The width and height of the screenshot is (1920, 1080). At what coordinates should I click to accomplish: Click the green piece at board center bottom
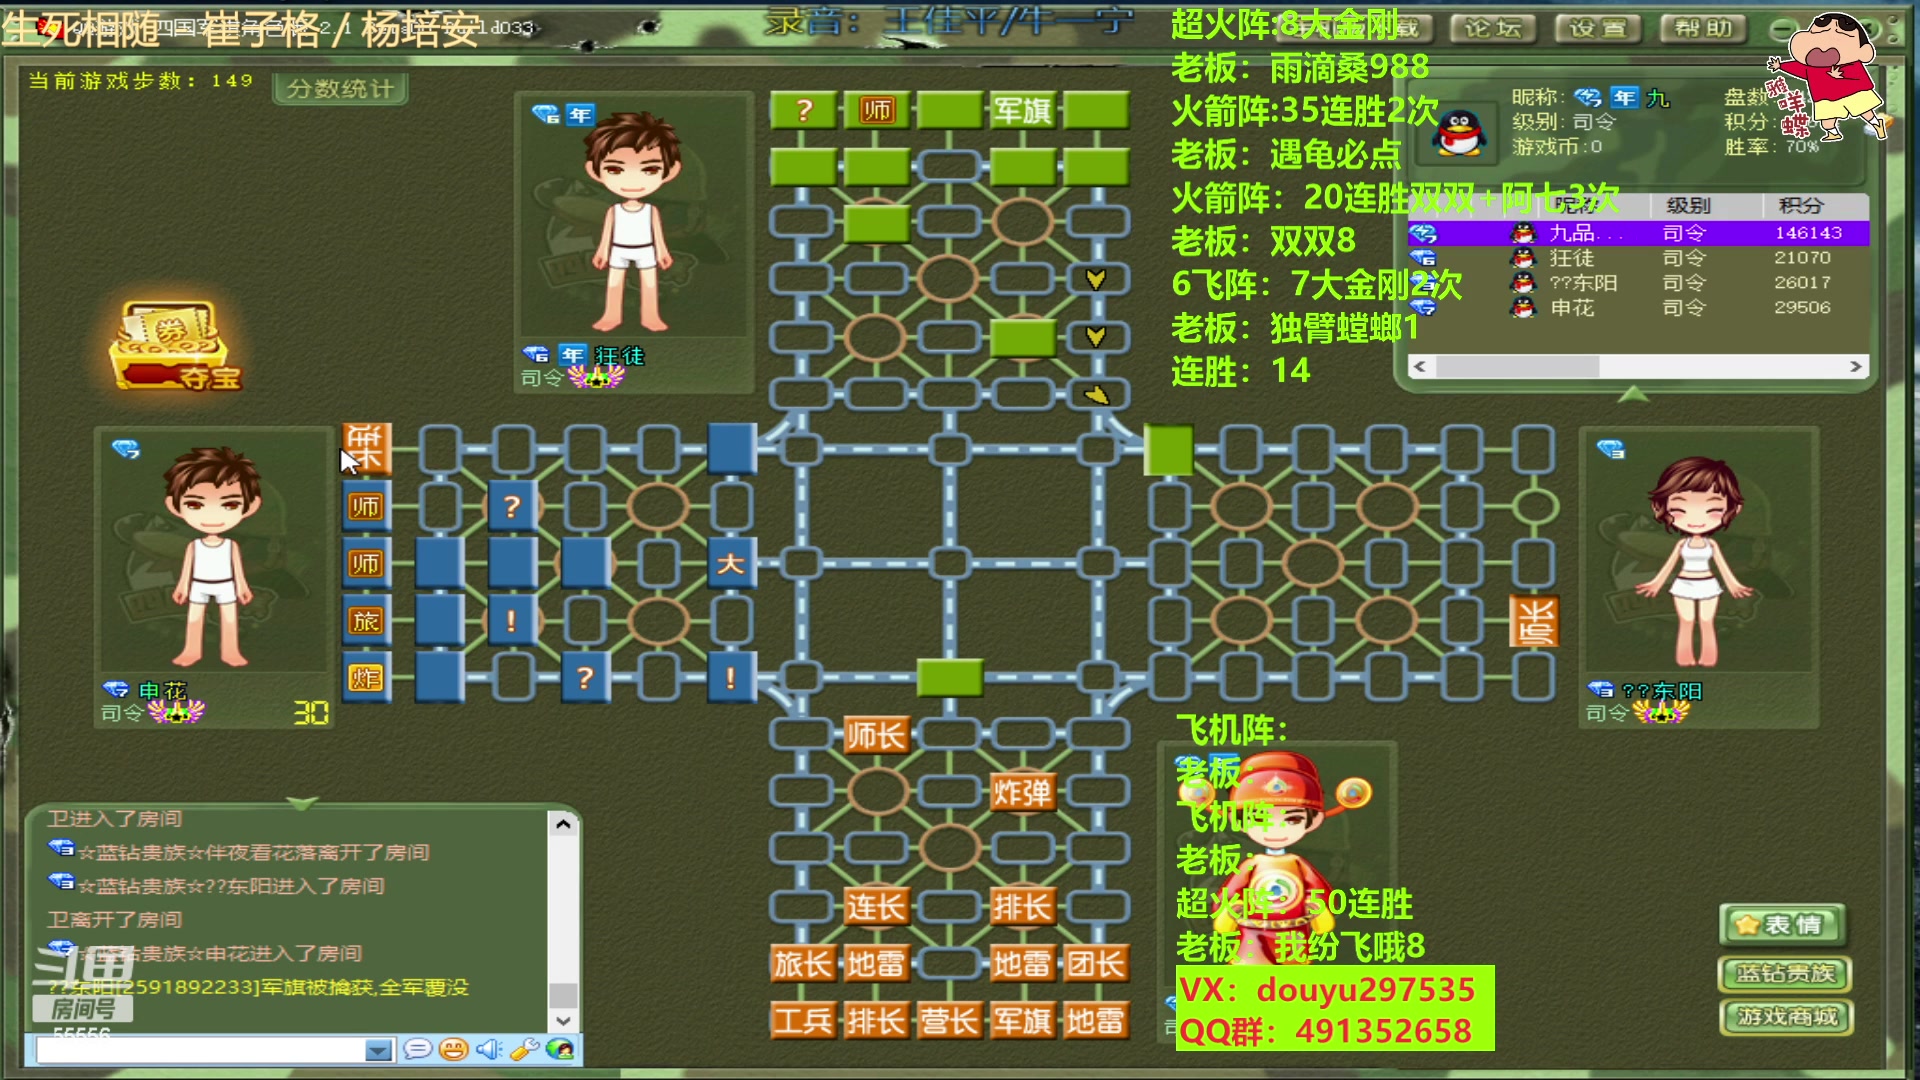point(949,678)
